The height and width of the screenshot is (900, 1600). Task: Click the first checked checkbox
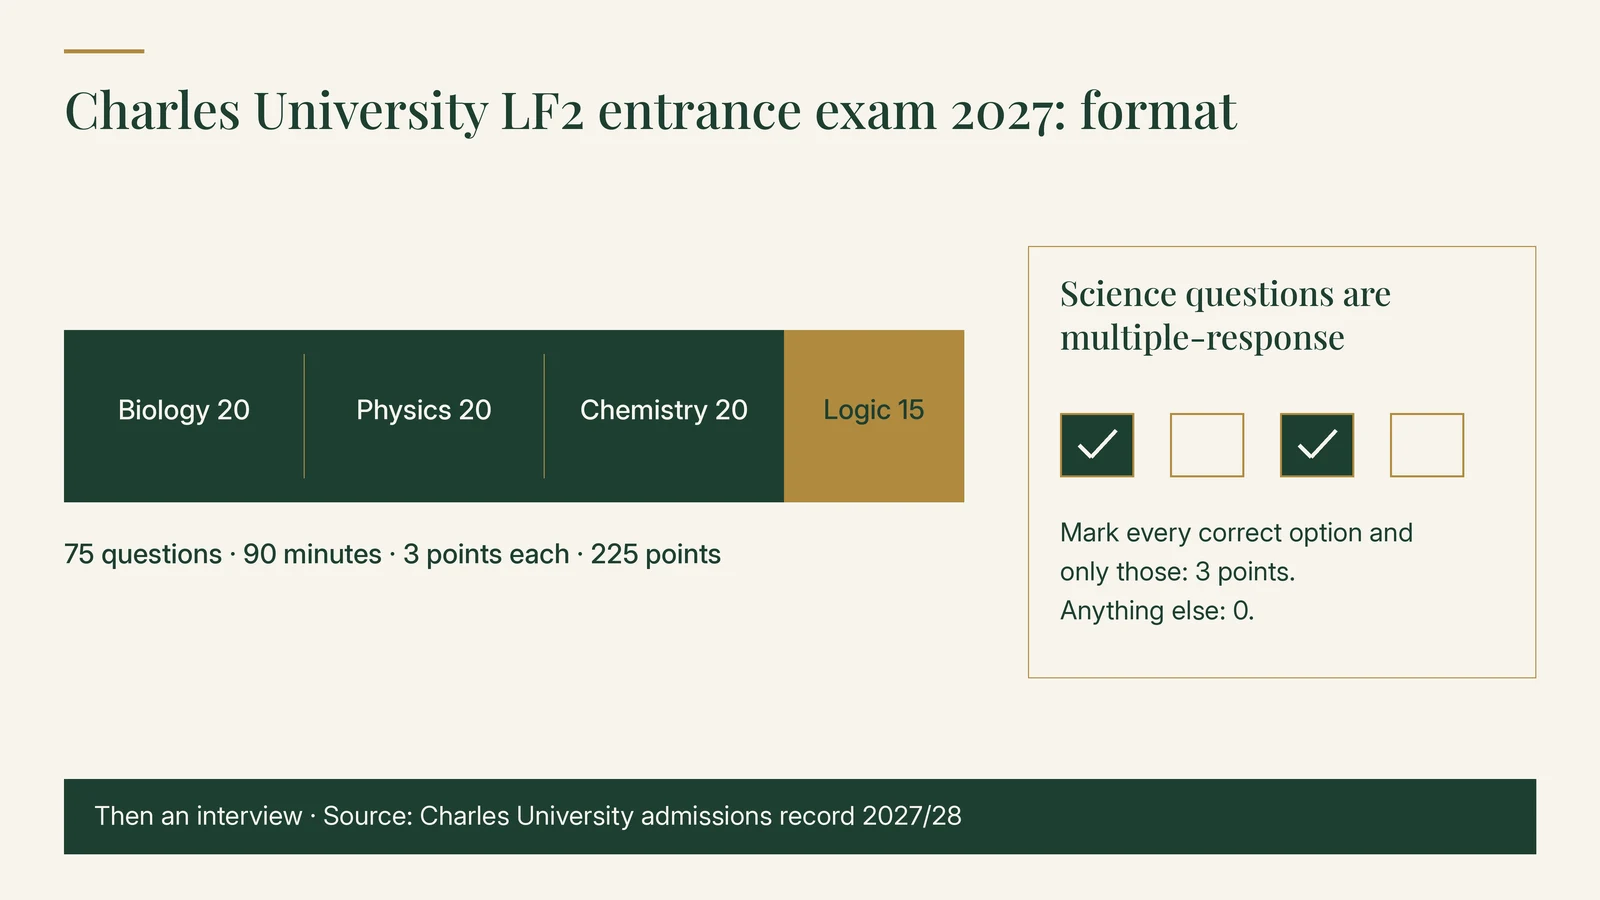tap(1097, 445)
